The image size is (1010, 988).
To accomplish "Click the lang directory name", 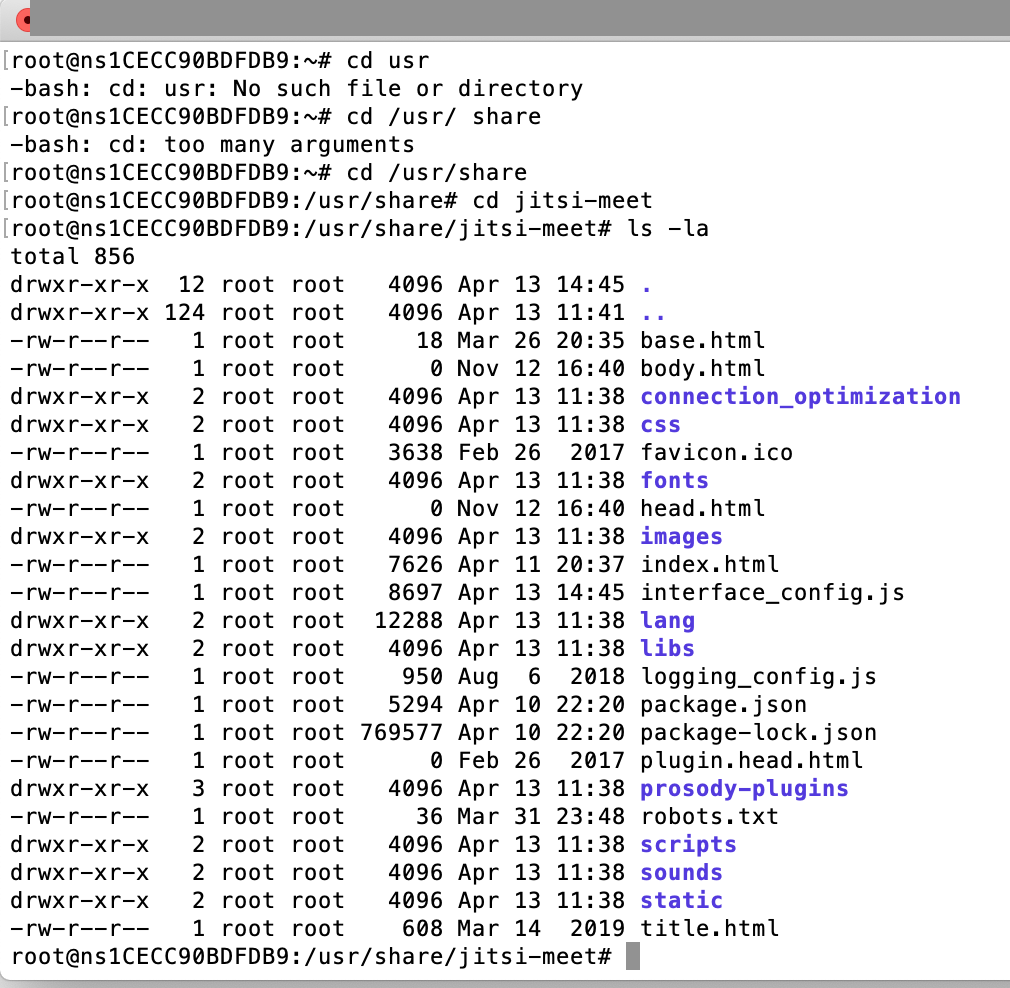I will pos(667,620).
